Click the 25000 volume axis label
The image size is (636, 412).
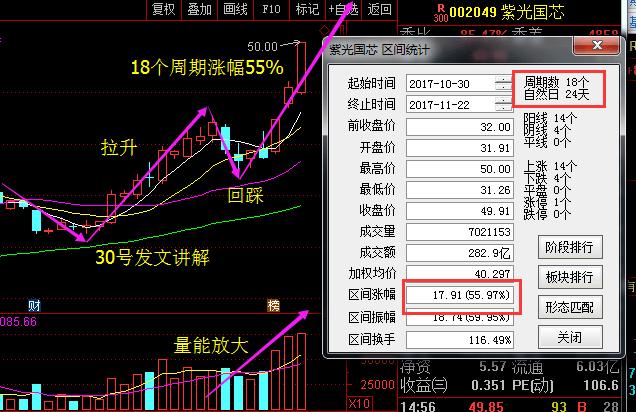(378, 385)
